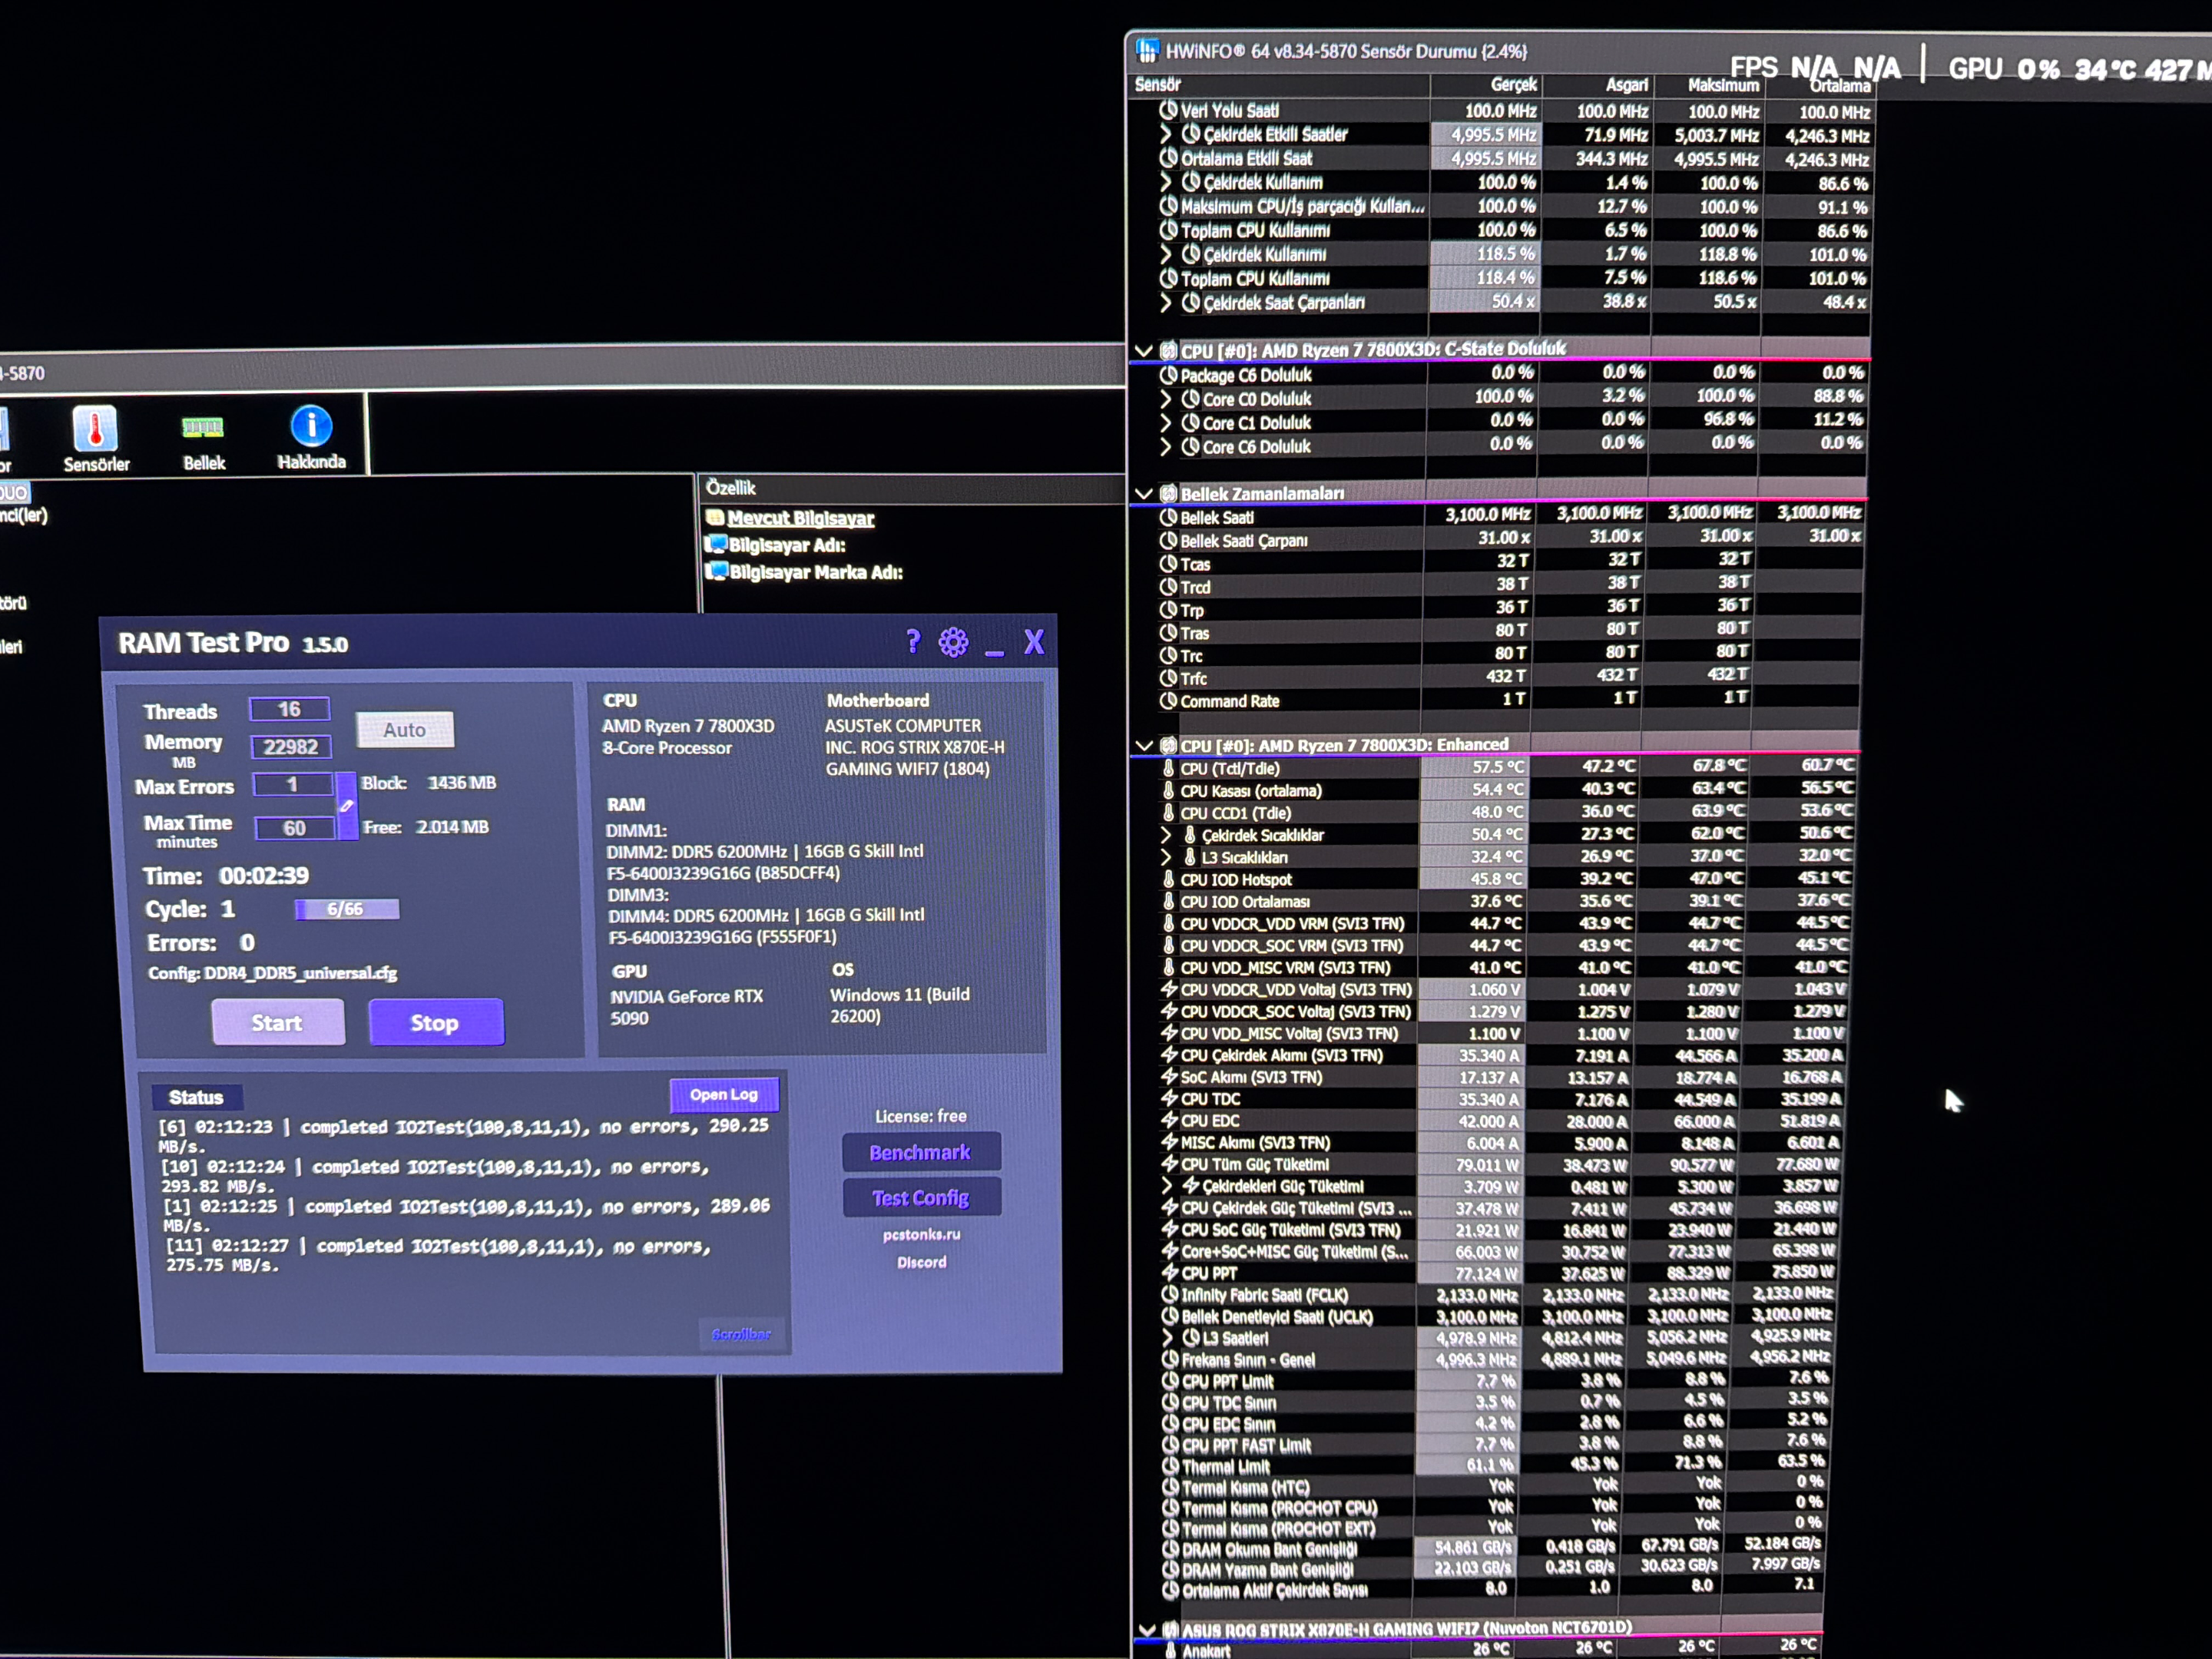Click the clock icon beside Ortalama Etkili Saat
Viewport: 2212px width, 1659px height.
pyautogui.click(x=1168, y=158)
